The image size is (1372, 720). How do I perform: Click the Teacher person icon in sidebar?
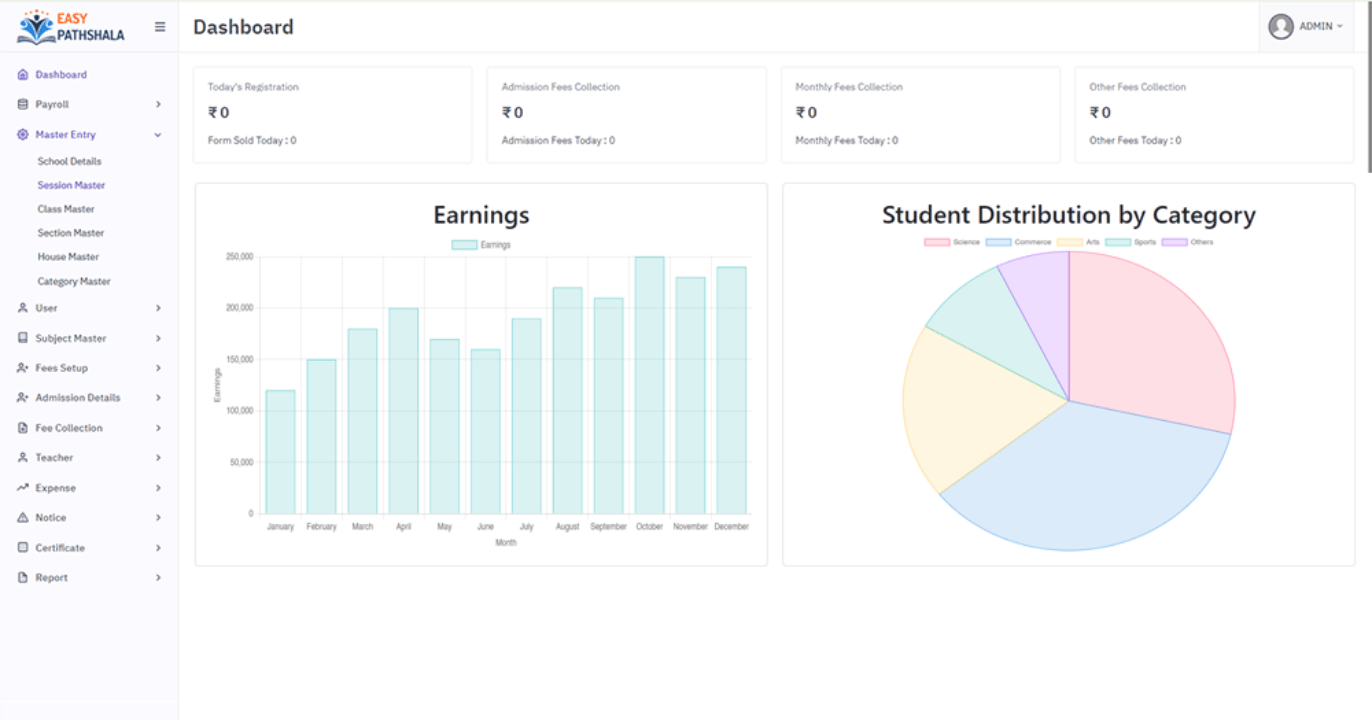(23, 458)
